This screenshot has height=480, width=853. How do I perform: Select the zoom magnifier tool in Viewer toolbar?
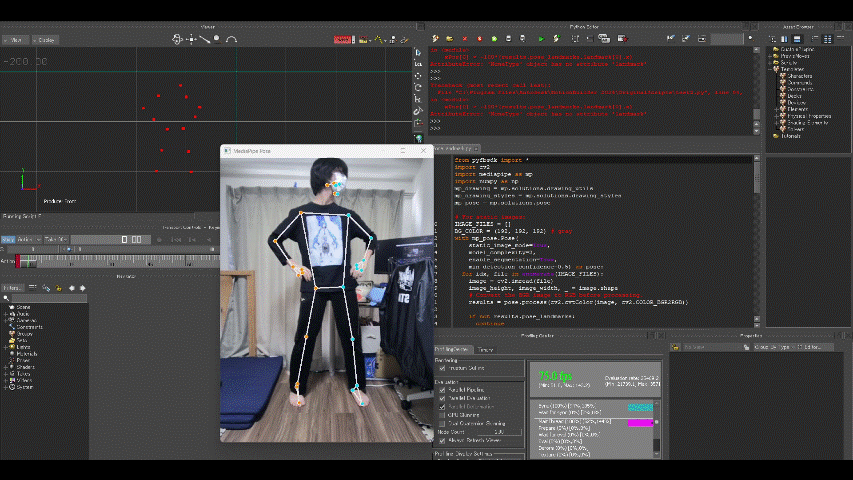pyautogui.click(x=217, y=39)
